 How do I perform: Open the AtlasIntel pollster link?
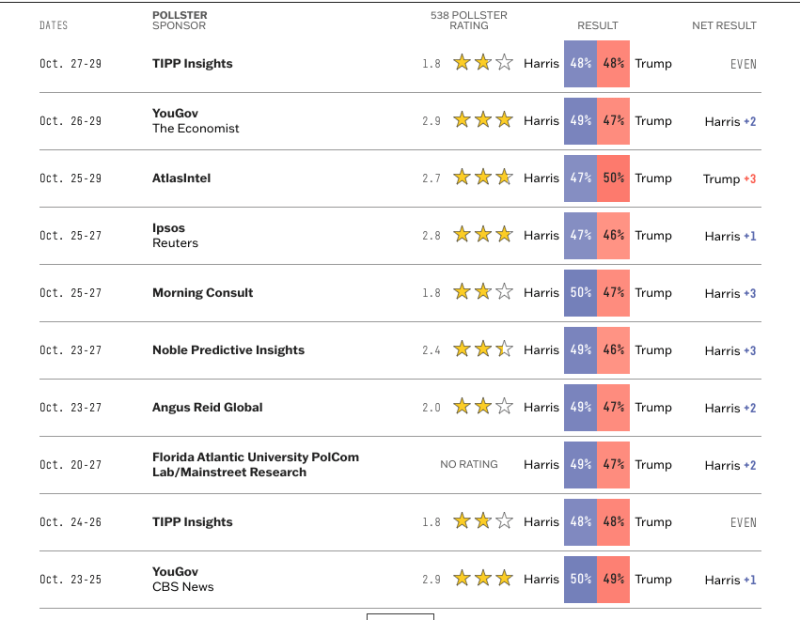(x=181, y=178)
